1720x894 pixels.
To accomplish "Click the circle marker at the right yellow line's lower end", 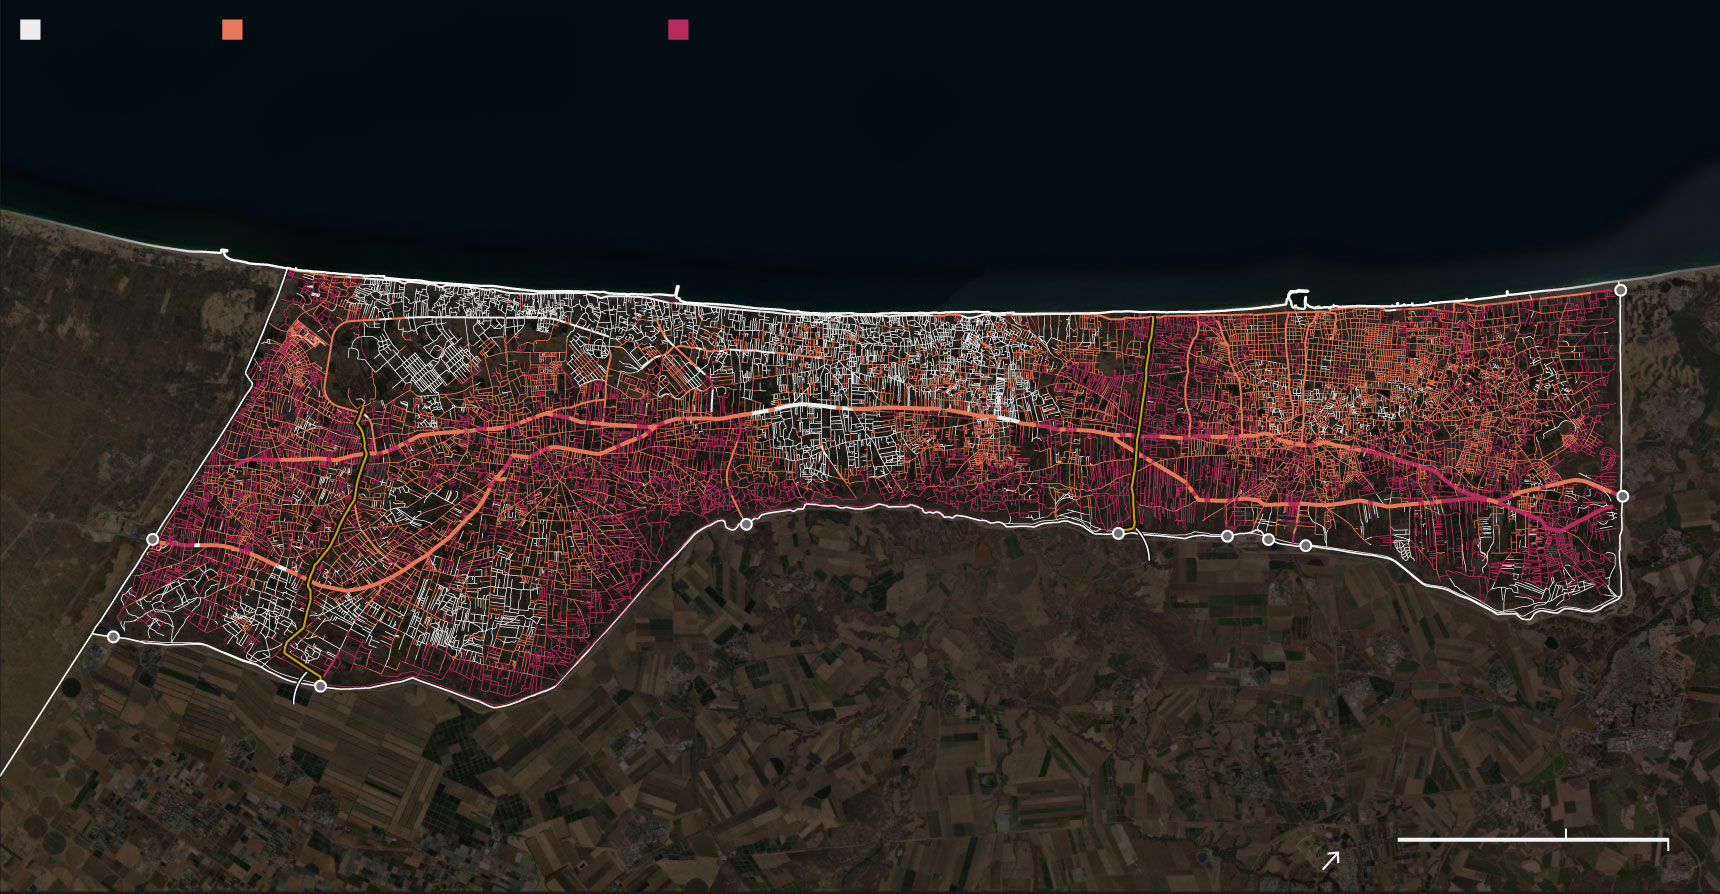I will (x=1118, y=533).
